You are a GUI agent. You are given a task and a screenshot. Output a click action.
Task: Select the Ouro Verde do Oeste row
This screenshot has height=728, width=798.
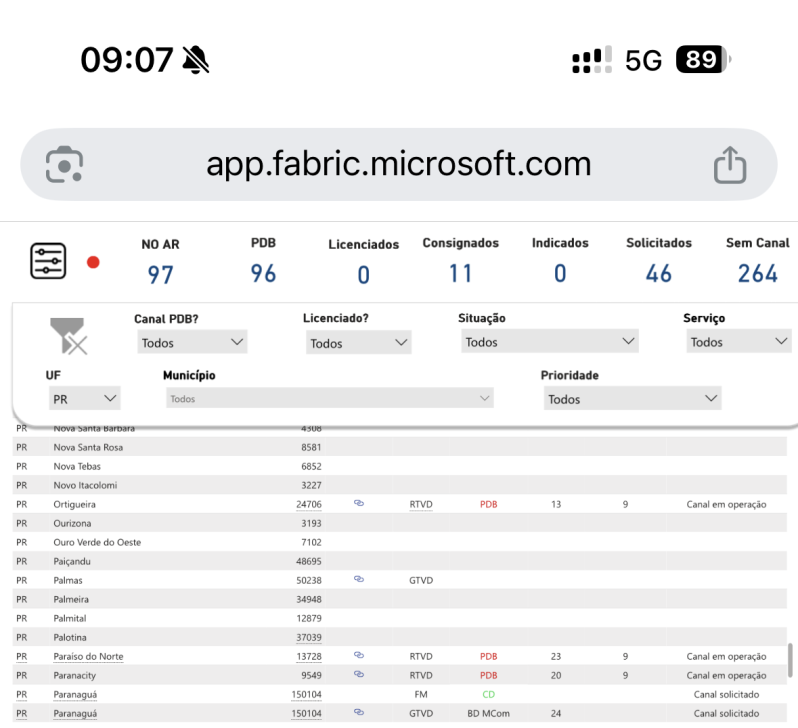(400, 542)
